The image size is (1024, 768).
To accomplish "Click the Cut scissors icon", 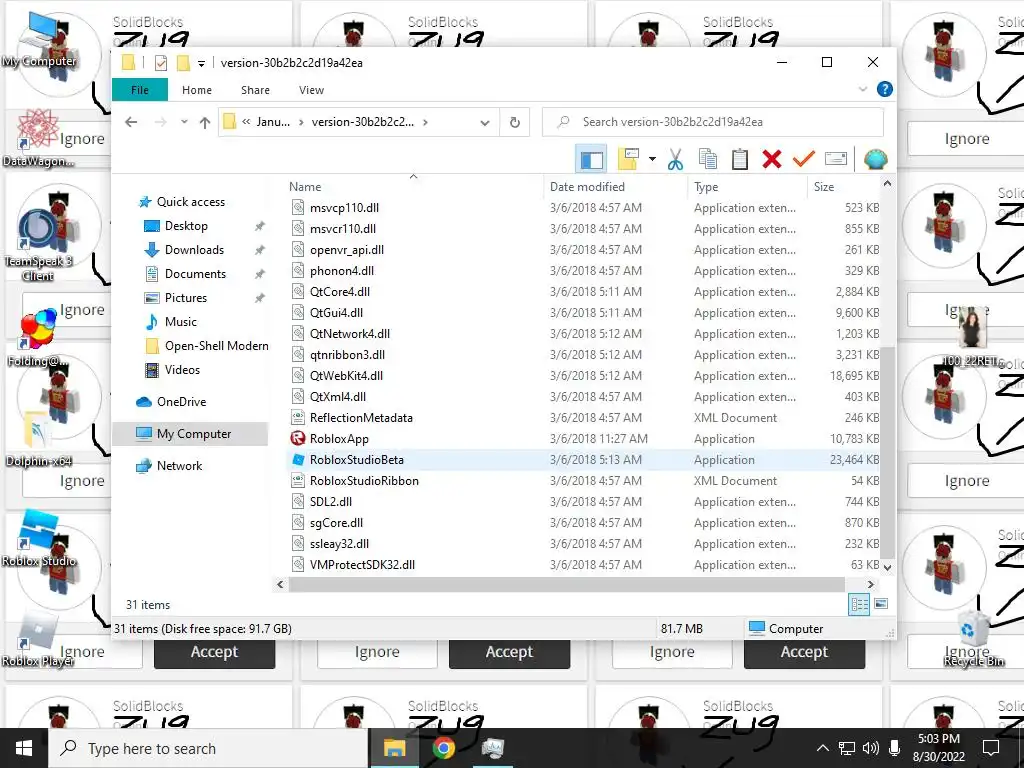I will pos(675,159).
